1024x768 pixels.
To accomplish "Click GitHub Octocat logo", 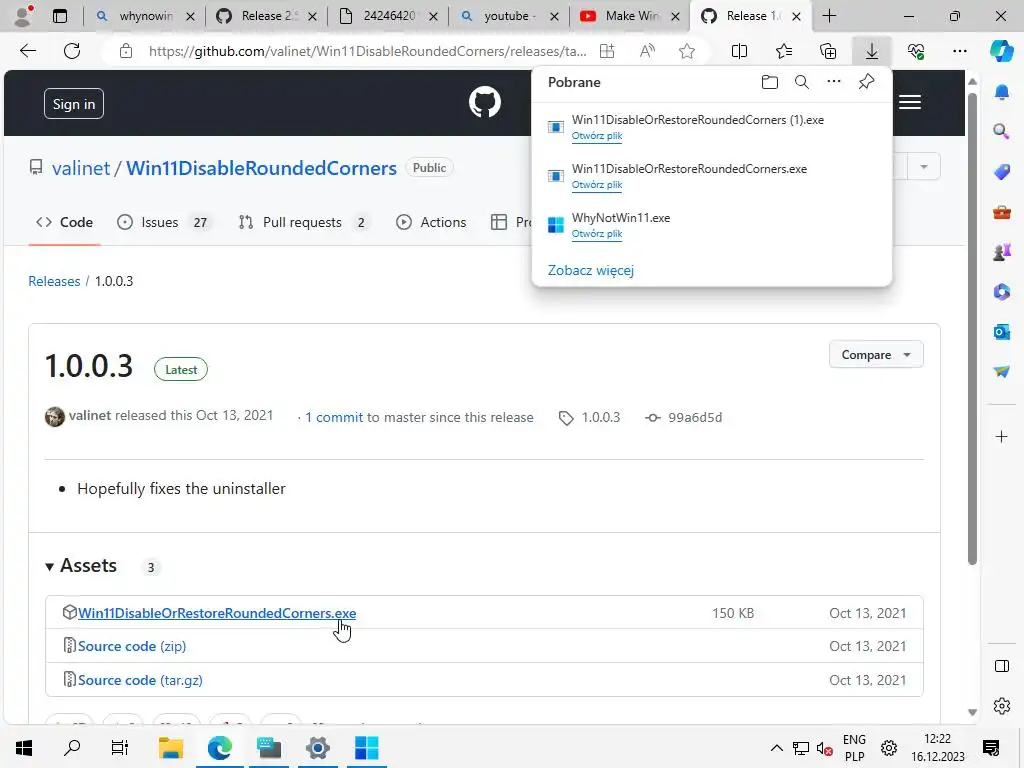I will (x=485, y=103).
